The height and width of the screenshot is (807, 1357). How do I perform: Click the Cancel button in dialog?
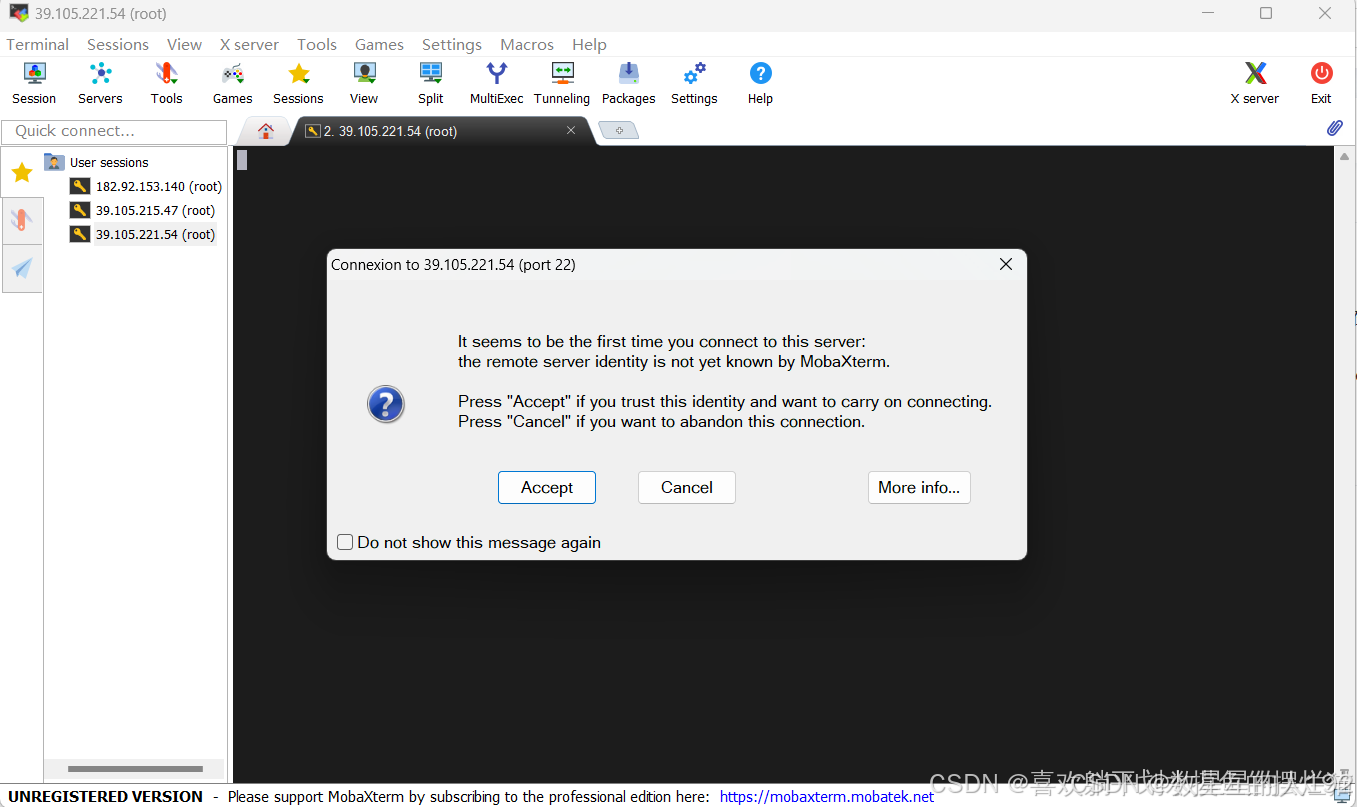tap(687, 487)
